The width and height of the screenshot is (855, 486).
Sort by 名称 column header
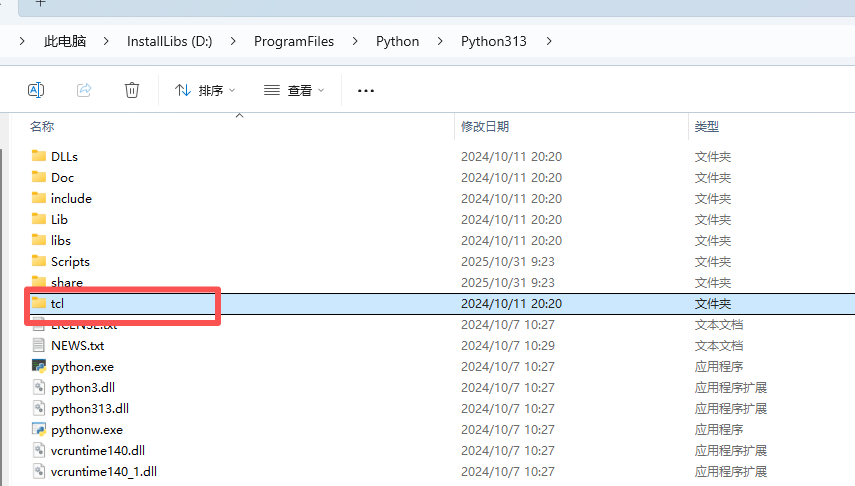(42, 127)
